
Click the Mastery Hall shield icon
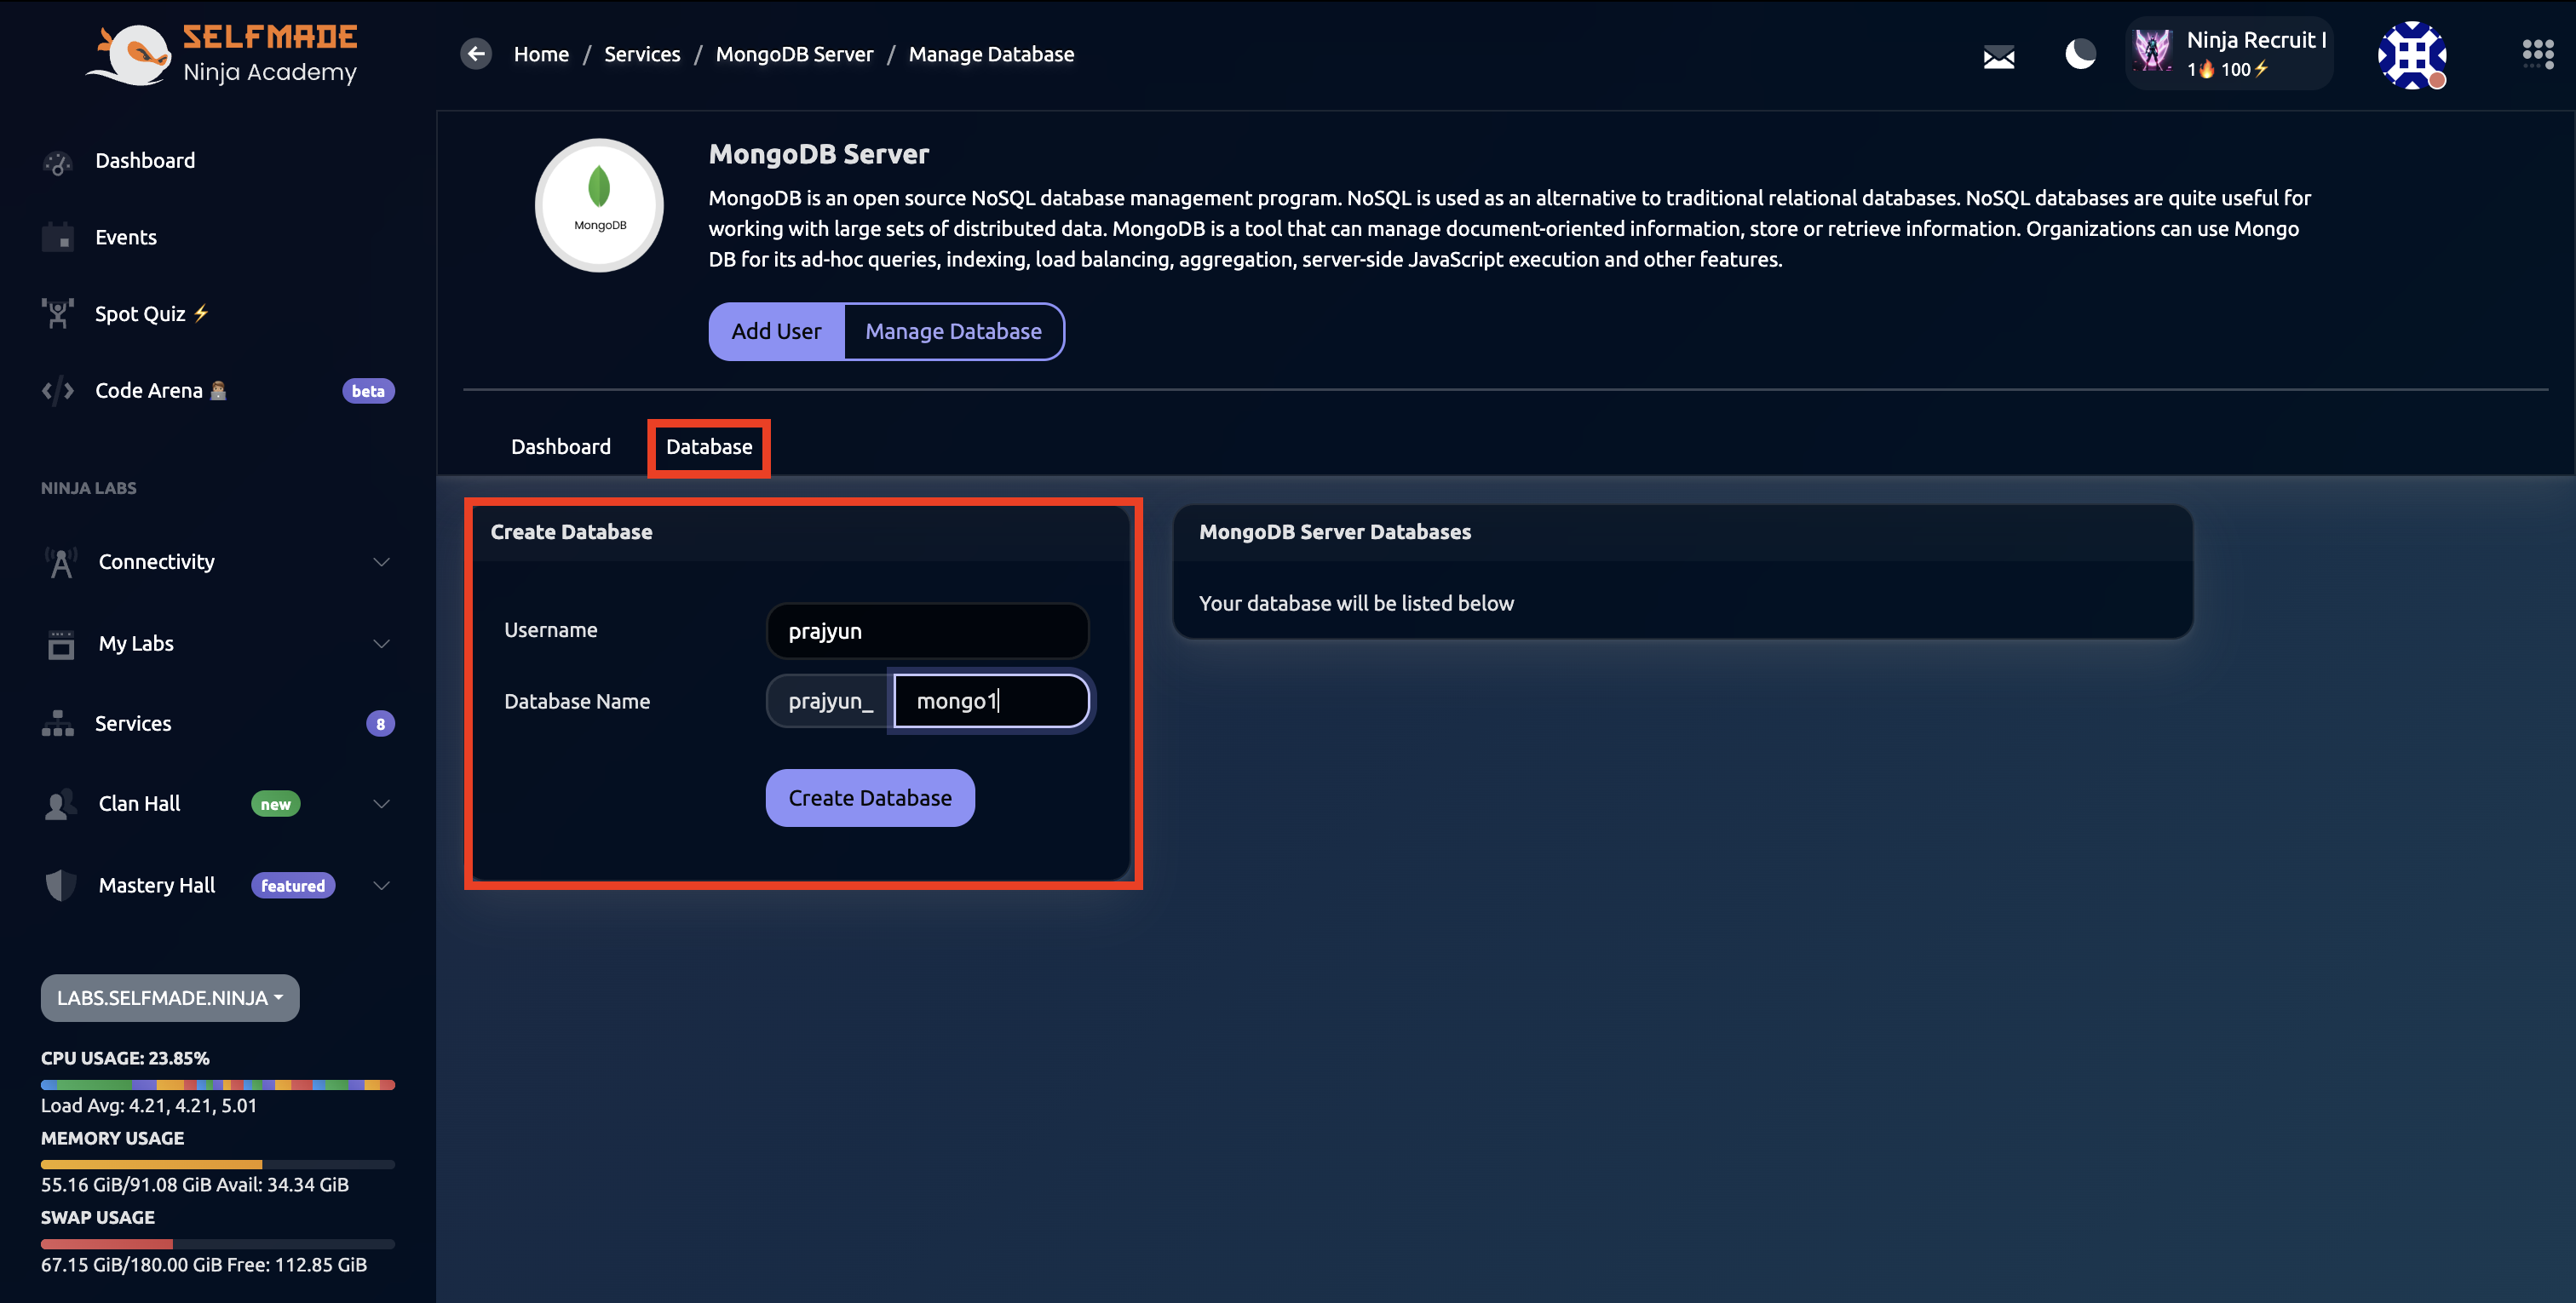pos(61,885)
